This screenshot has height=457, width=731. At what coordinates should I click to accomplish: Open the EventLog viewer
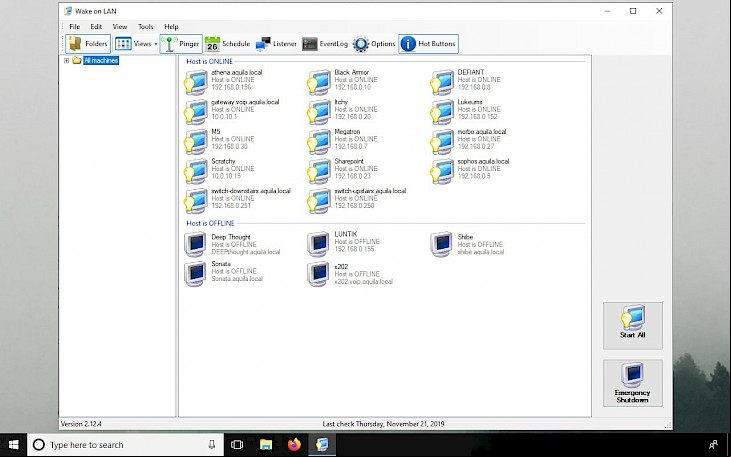[x=325, y=44]
